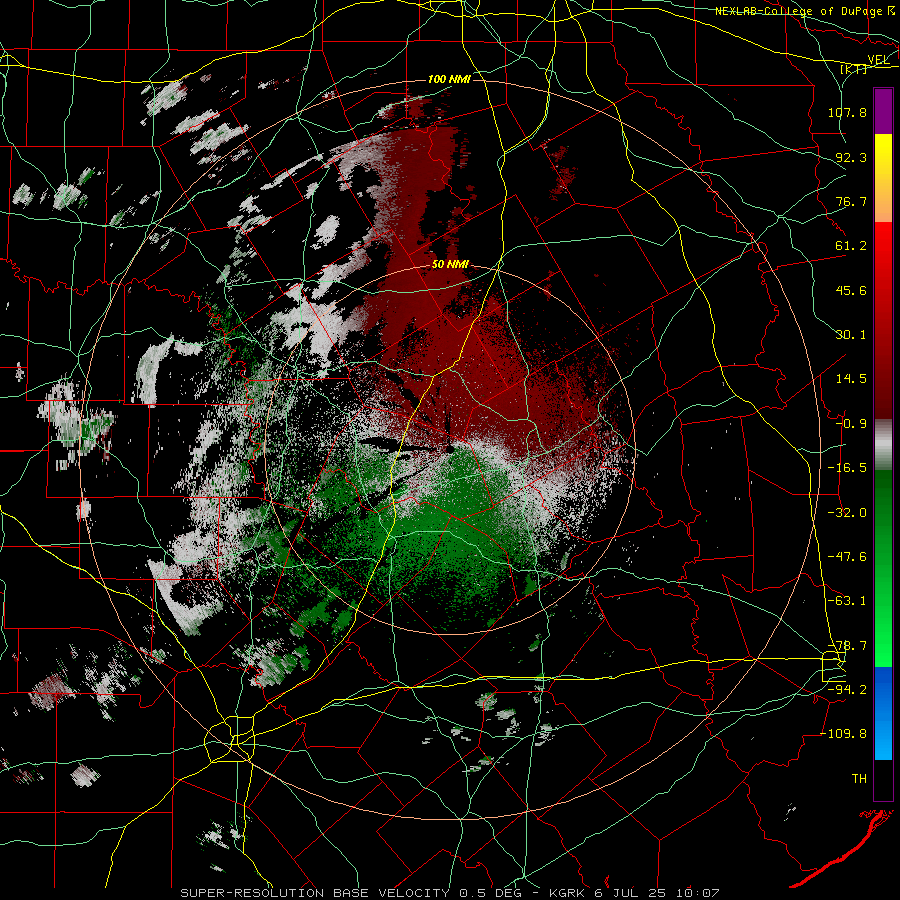The height and width of the screenshot is (900, 900).
Task: Select the -47.6 legend value
Action: click(x=847, y=556)
